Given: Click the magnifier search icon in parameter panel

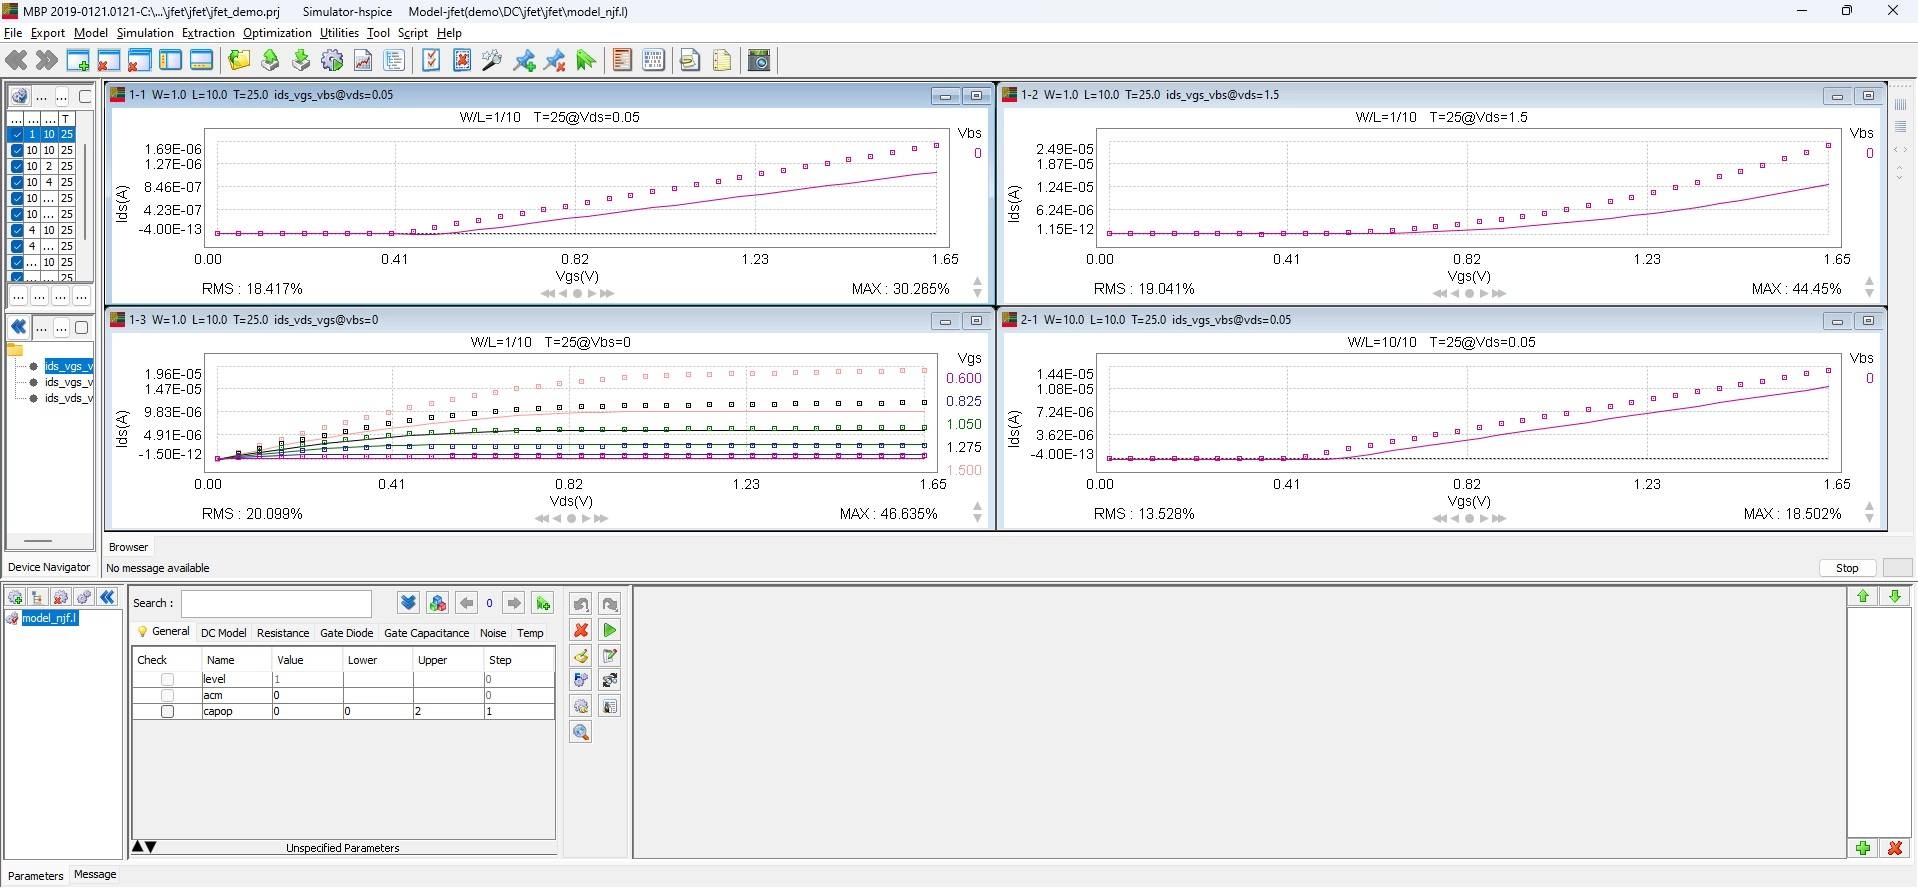Looking at the screenshot, I should [580, 732].
